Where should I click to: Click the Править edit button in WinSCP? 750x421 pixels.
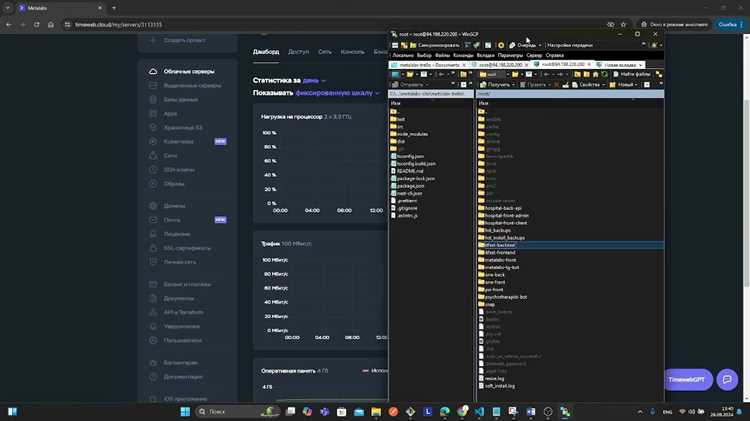[533, 85]
